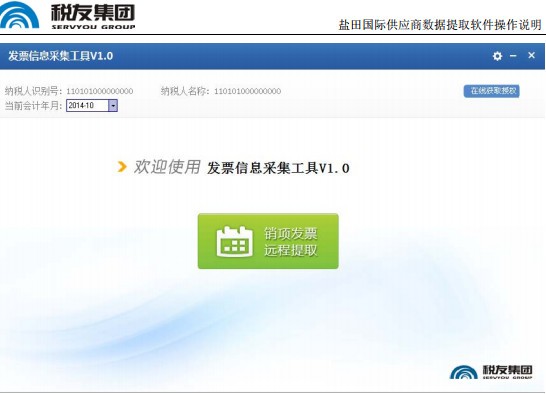Click the Servyou logo in bottom-right corner
This screenshot has width=546, height=394.
(x=491, y=372)
